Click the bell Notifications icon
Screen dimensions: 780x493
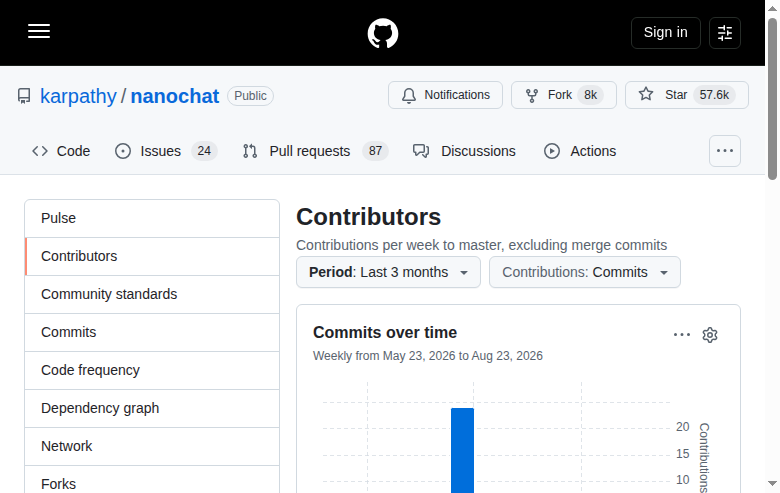pos(409,95)
